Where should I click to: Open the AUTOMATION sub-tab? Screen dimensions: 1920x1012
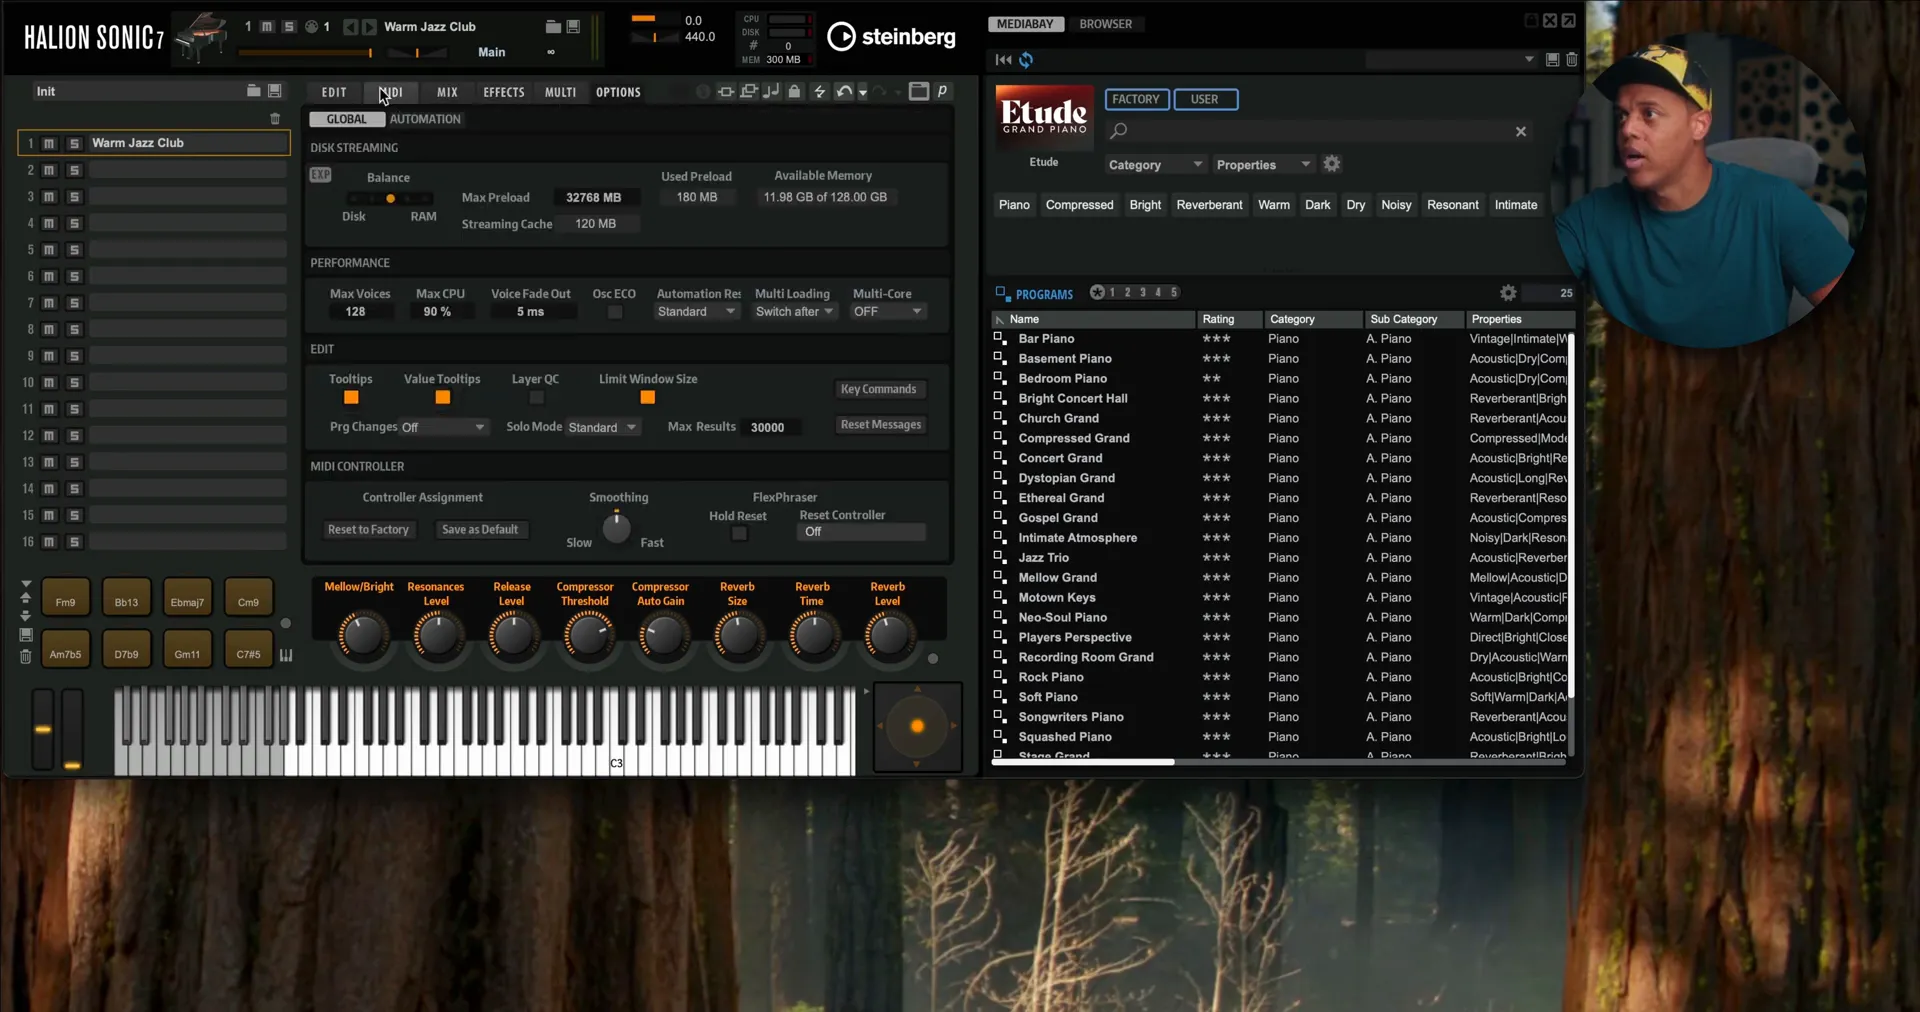tap(425, 119)
